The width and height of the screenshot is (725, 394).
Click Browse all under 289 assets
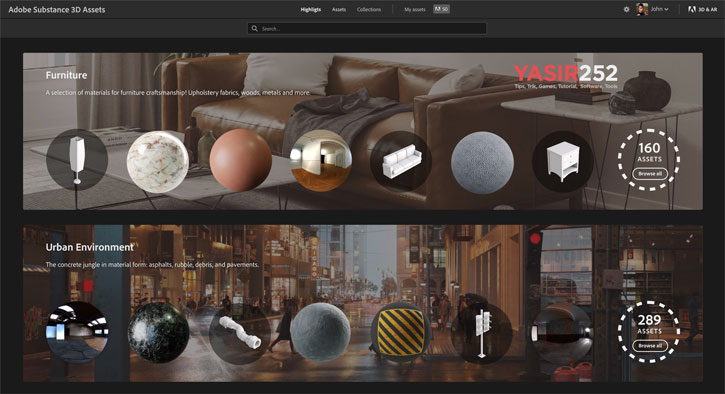650,346
